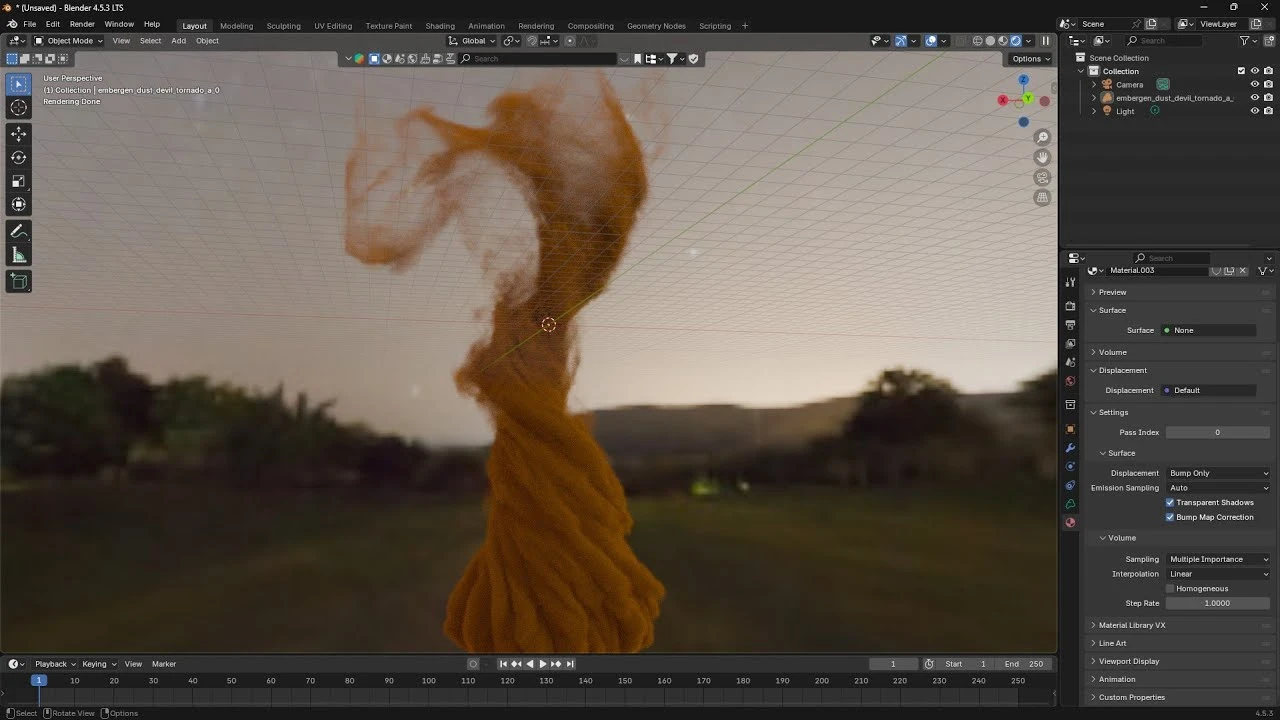
Task: Select the Cursor tool in the toolbar
Action: [x=19, y=108]
